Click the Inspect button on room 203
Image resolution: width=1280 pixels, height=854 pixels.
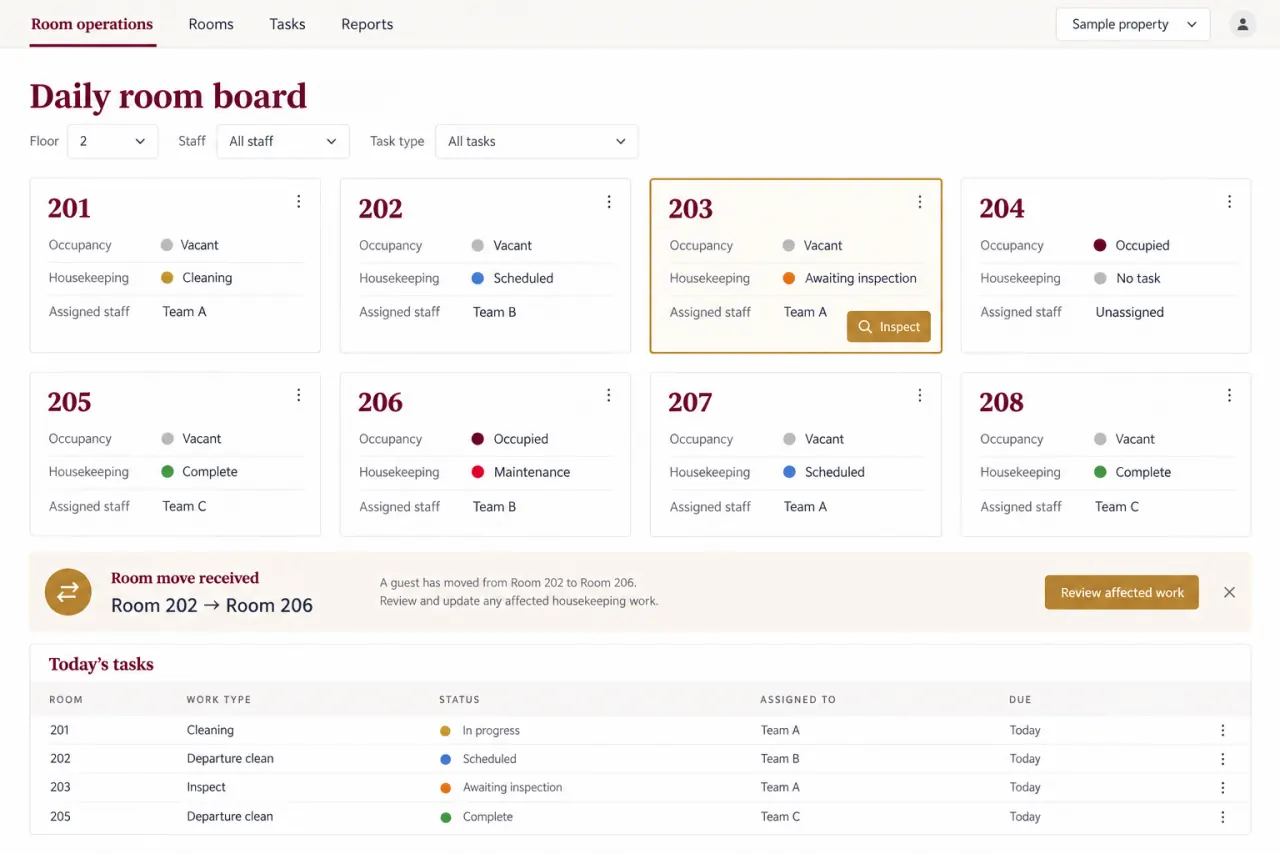tap(889, 327)
